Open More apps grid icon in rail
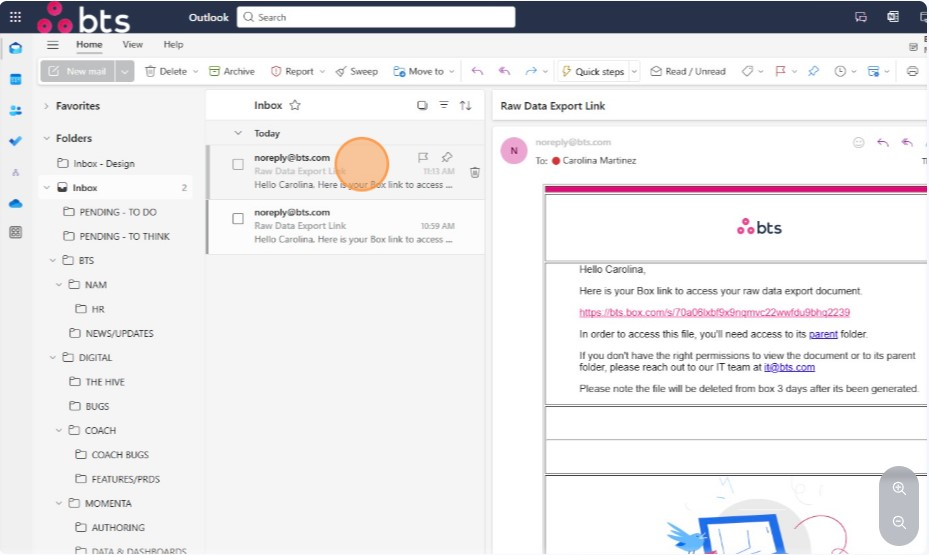 (15, 232)
